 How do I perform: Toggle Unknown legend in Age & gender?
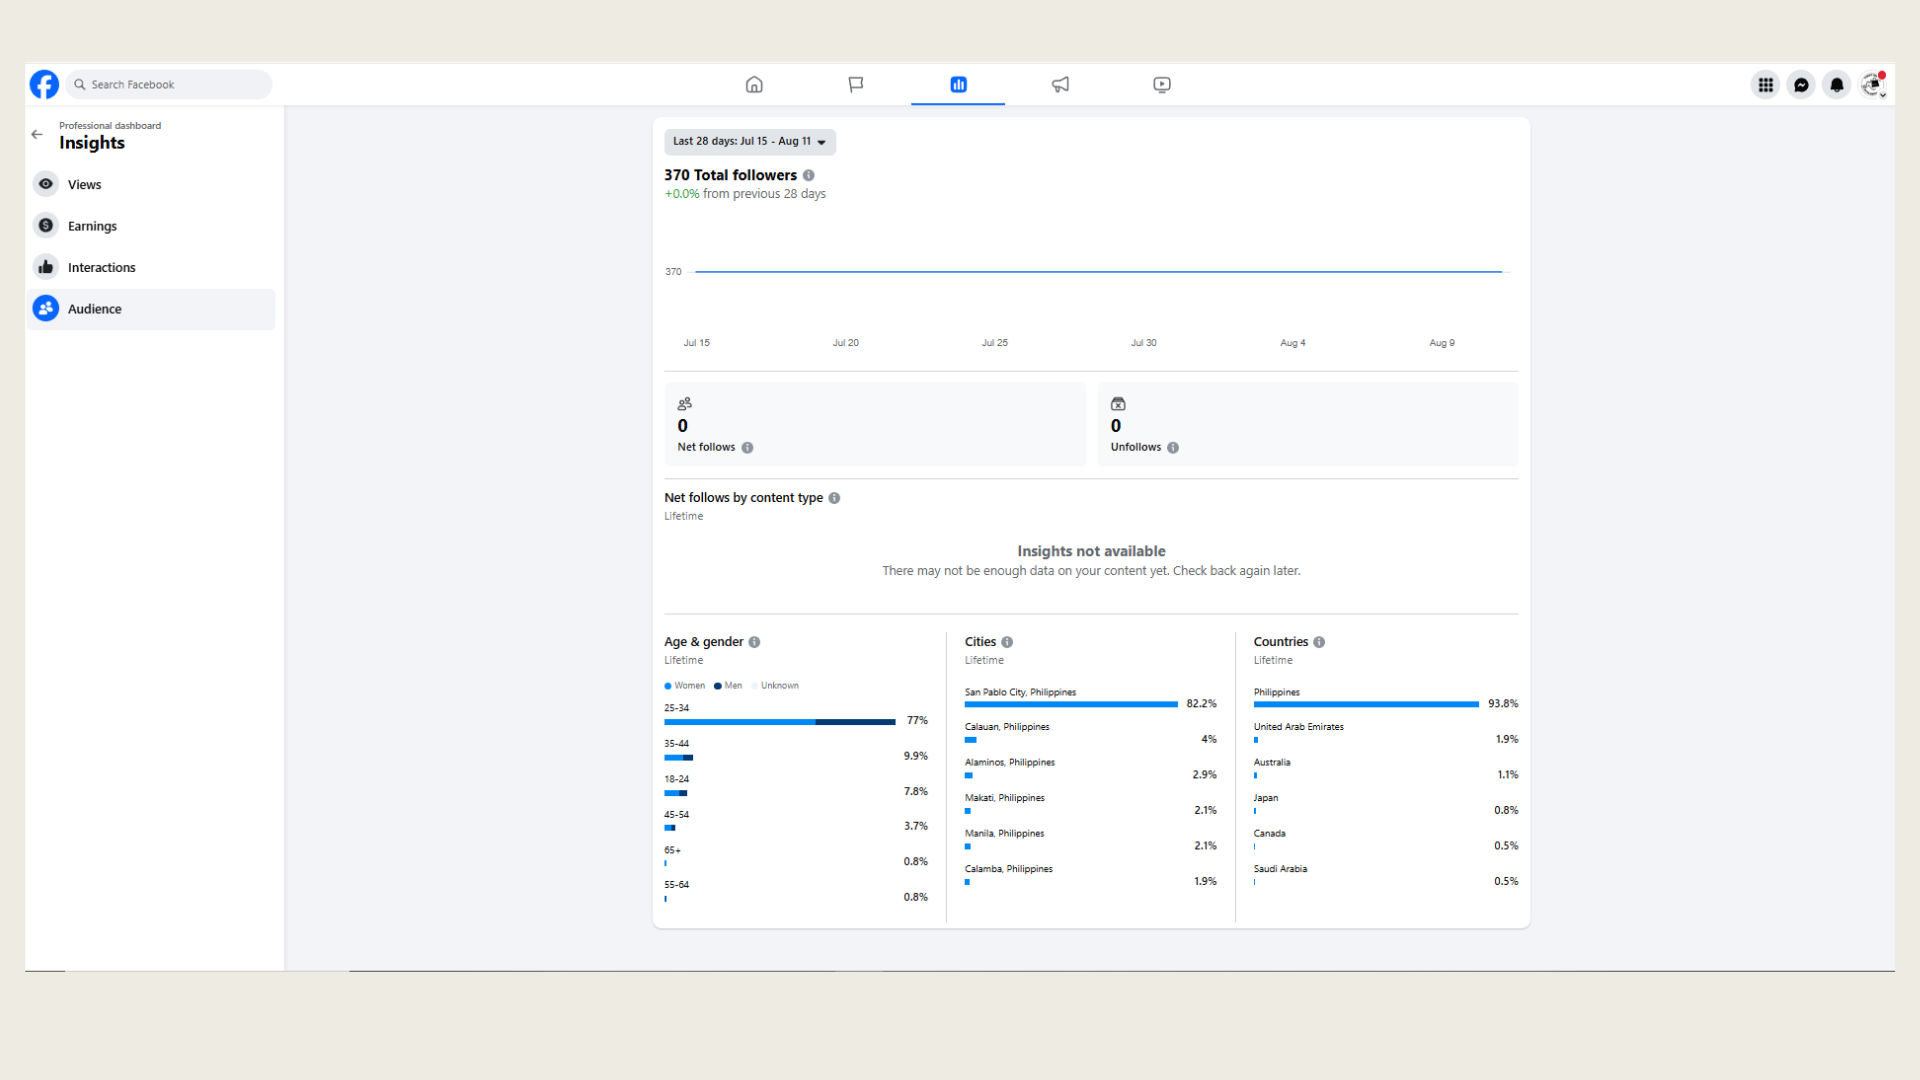tap(776, 686)
